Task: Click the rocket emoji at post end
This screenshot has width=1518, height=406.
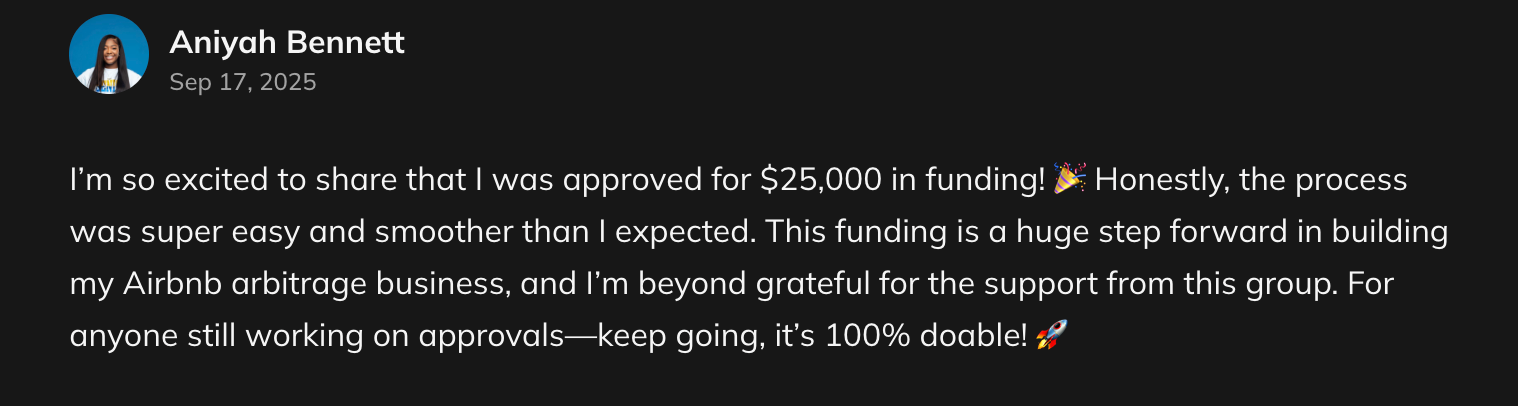Action: 1051,335
